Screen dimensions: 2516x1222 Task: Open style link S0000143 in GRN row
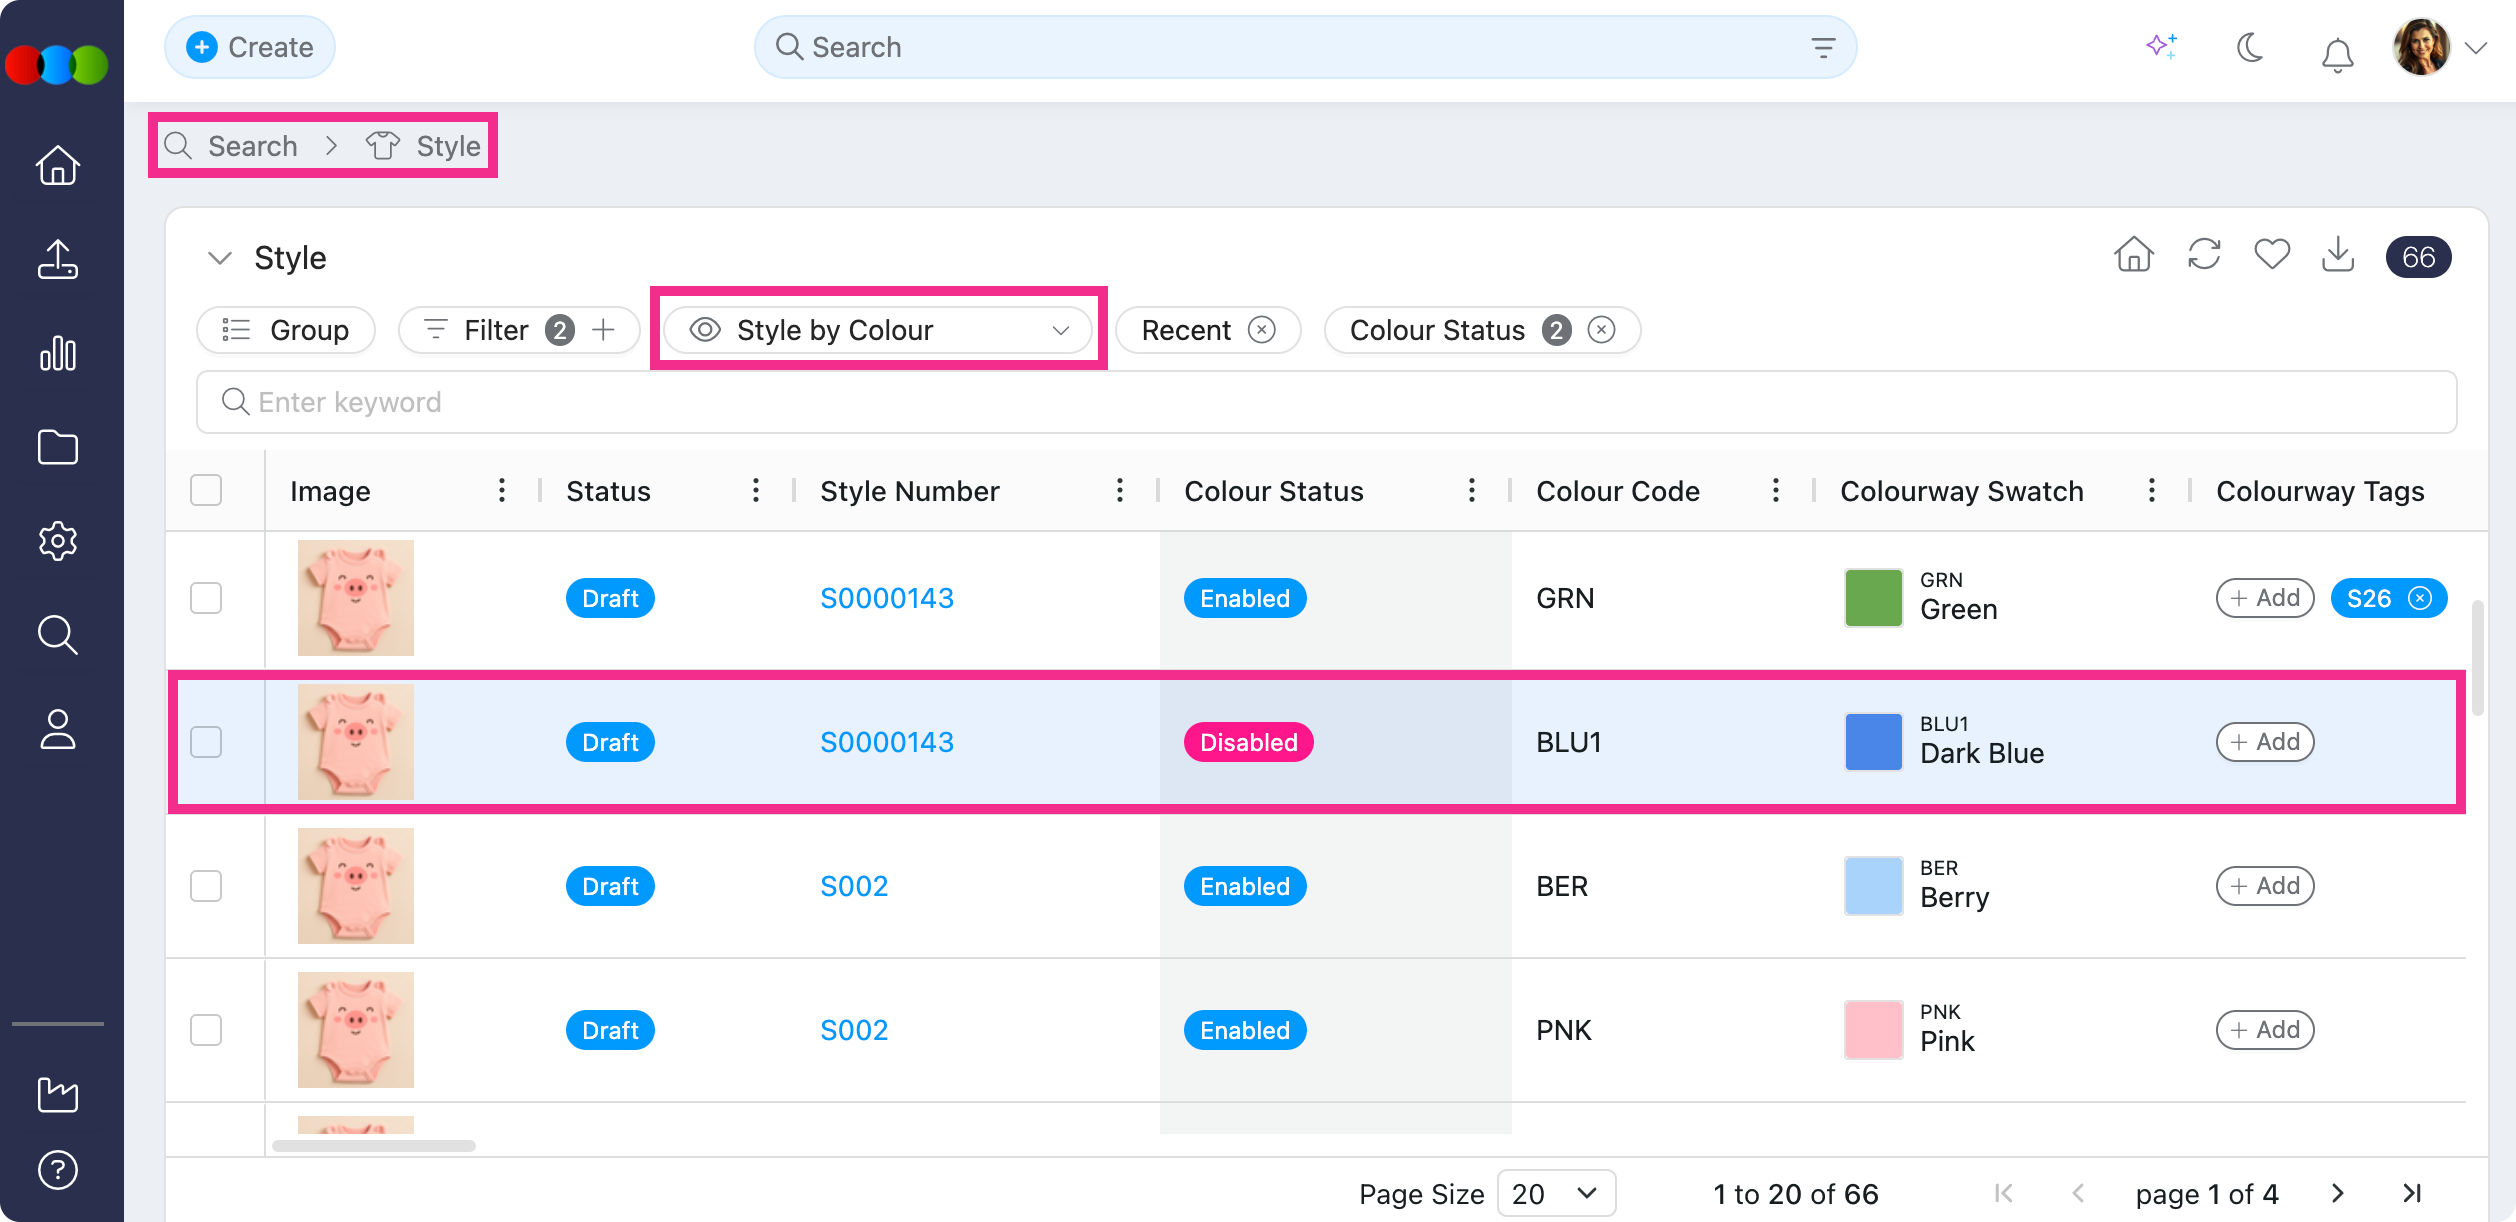887,598
